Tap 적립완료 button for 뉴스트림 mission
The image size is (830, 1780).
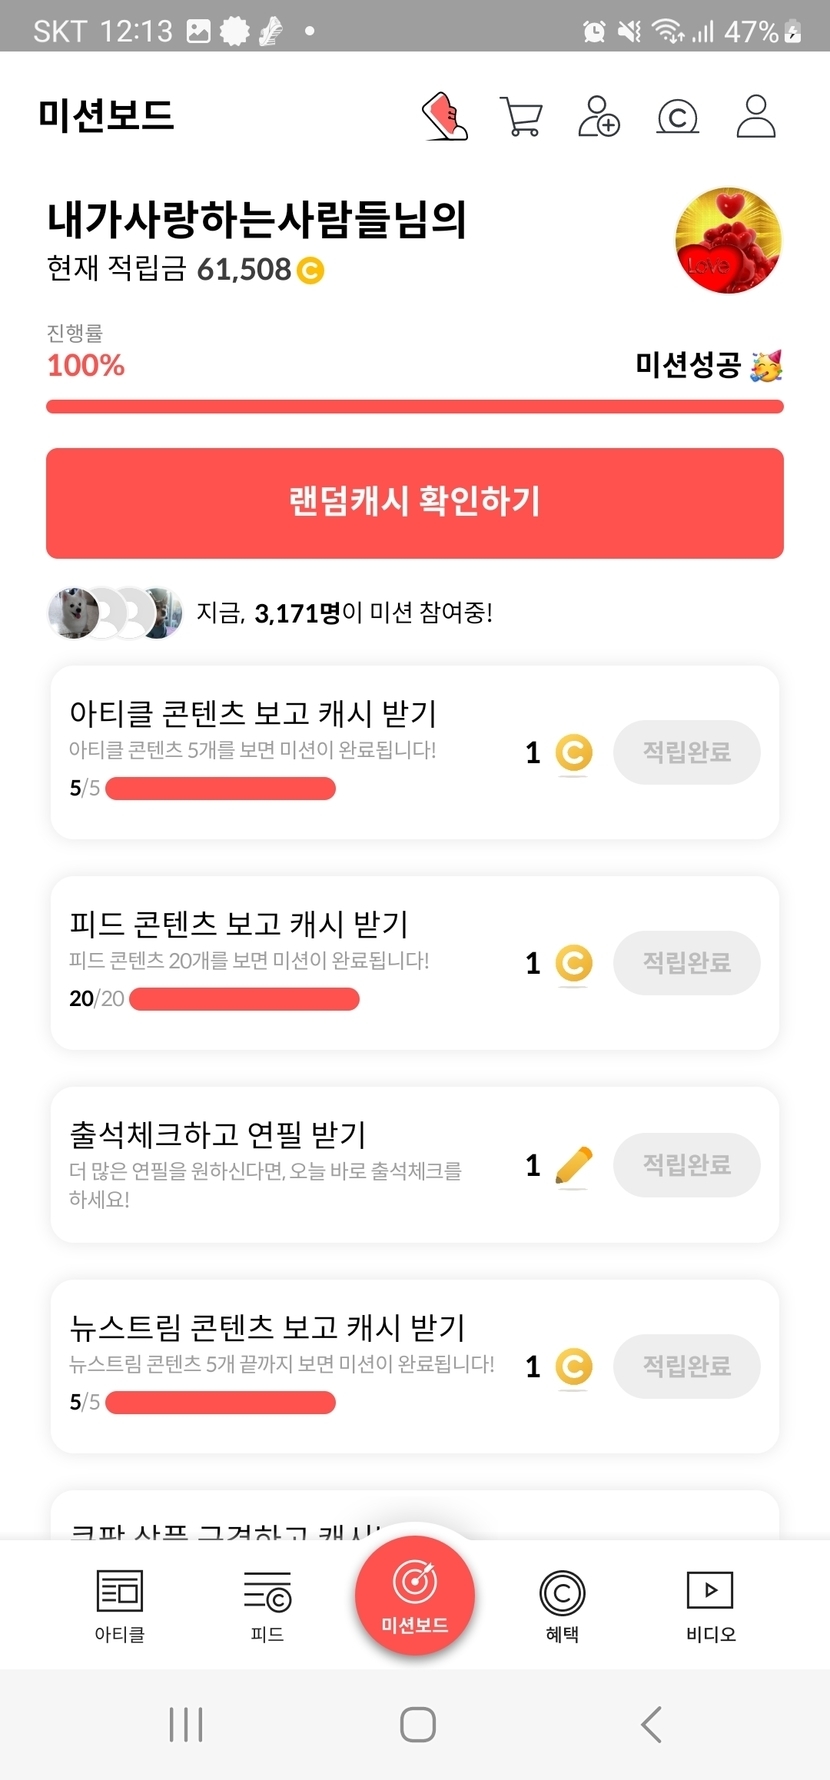pos(686,1366)
